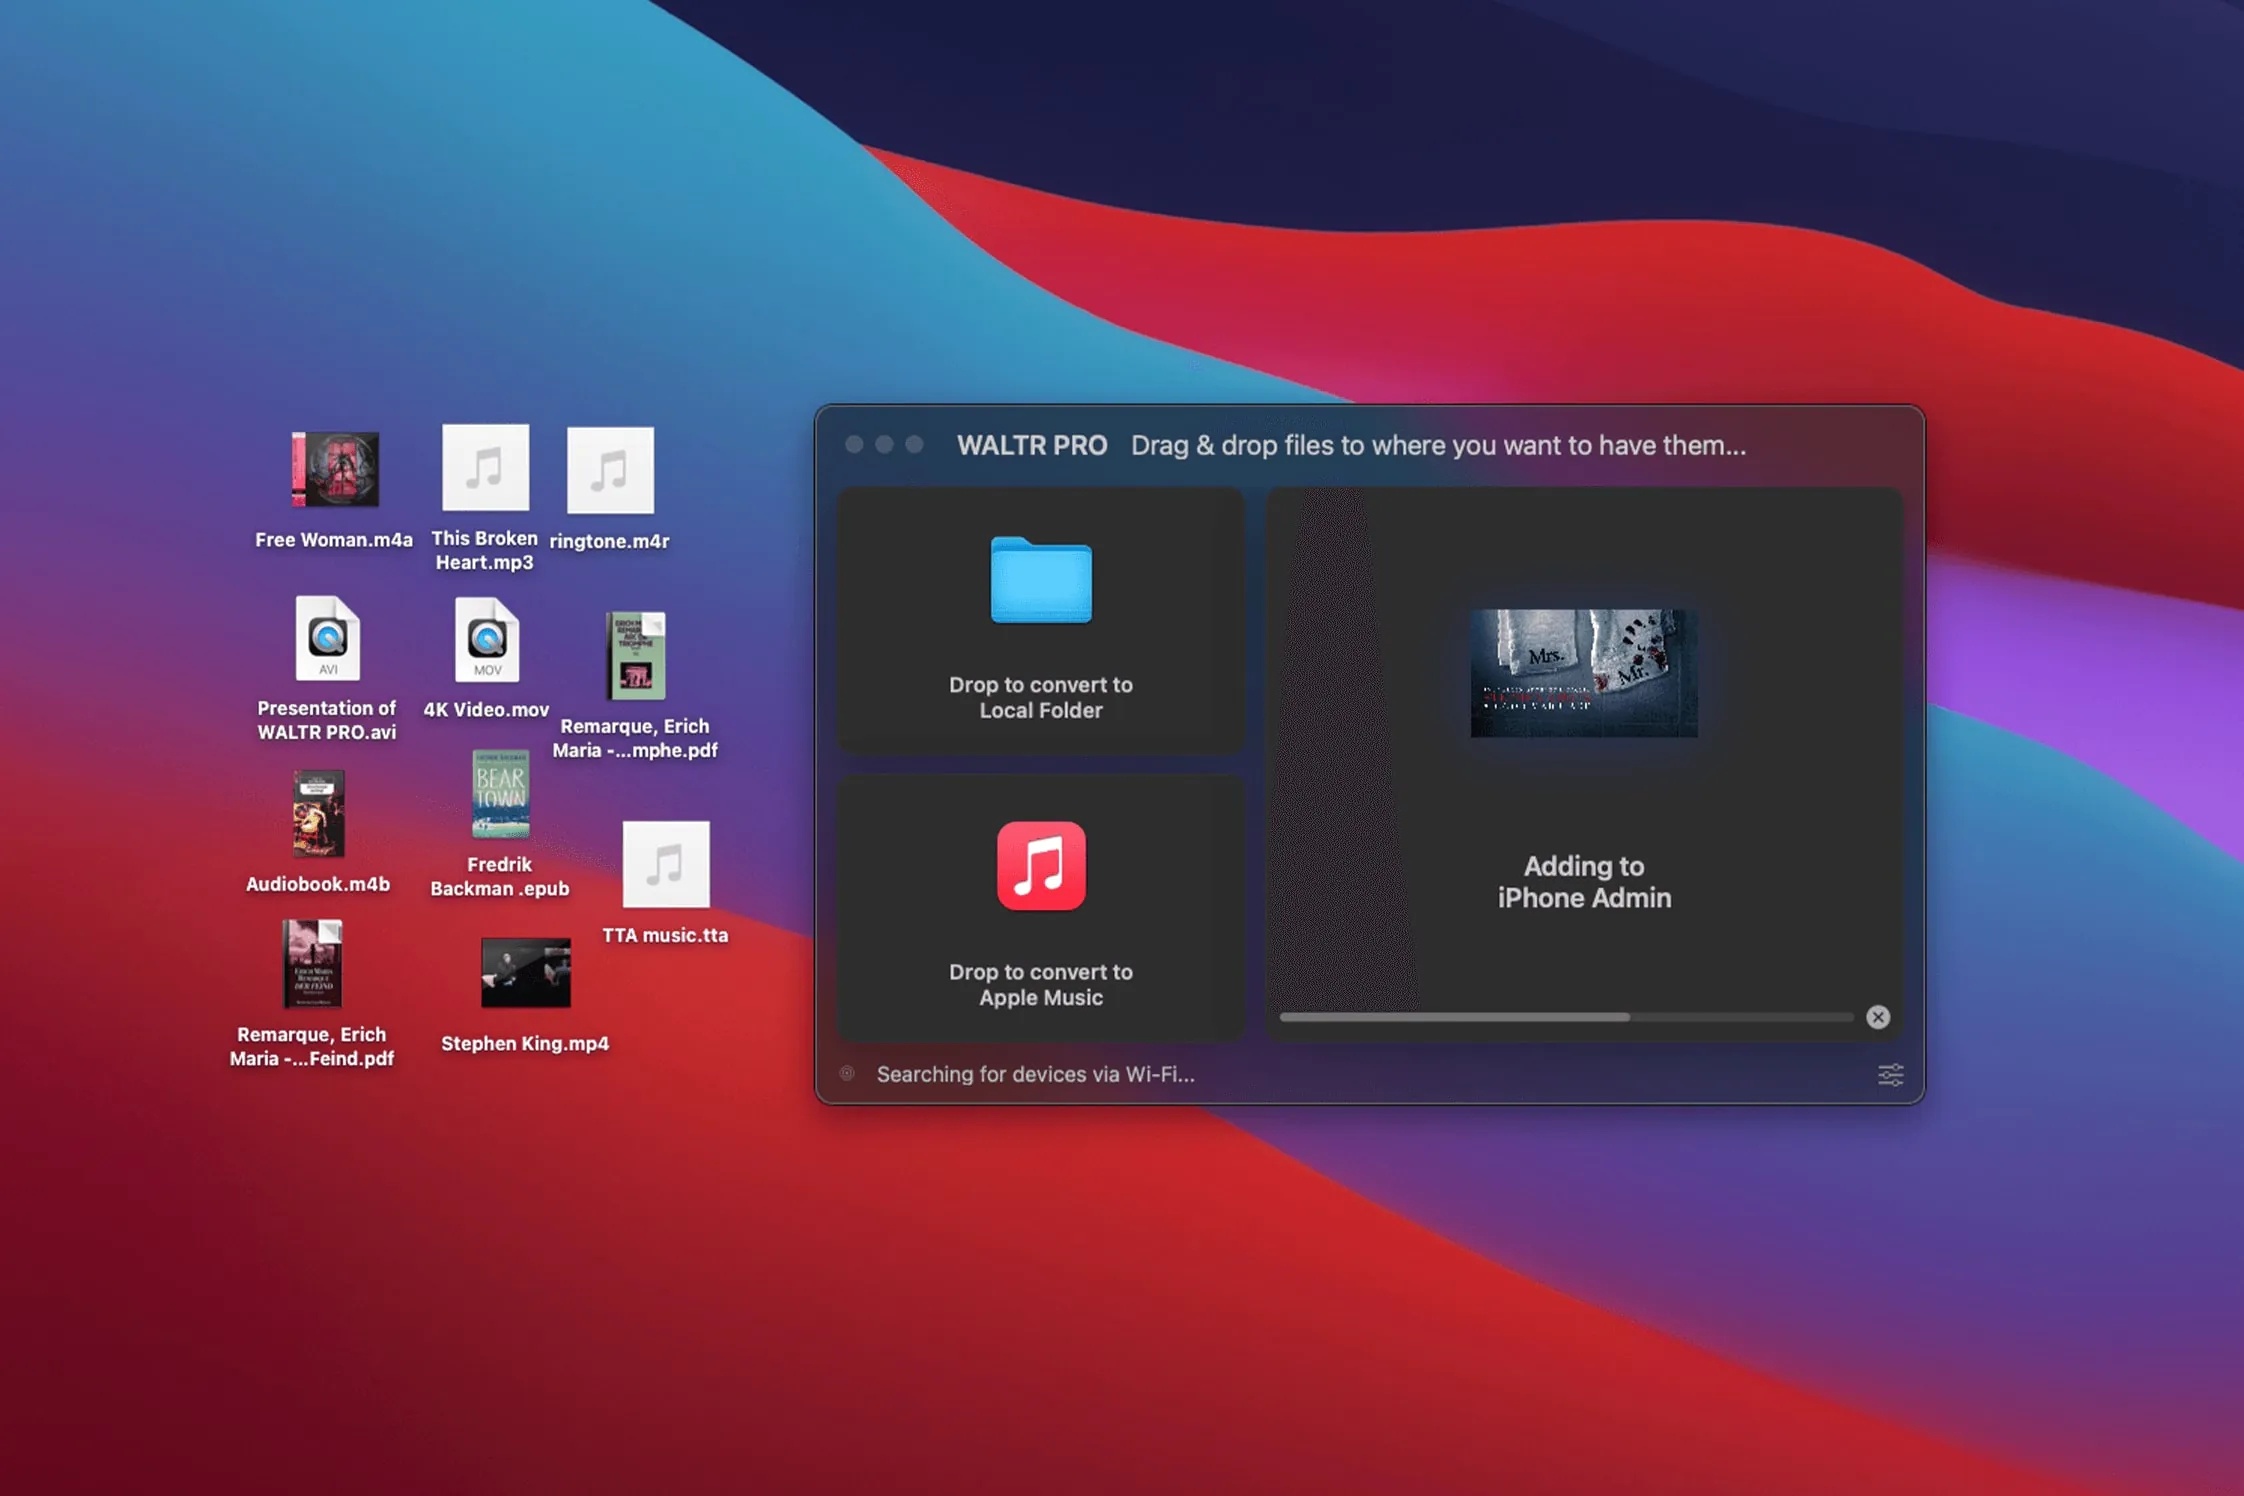Select the 4K Video.mov file icon
The width and height of the screenshot is (2244, 1496).
486,640
